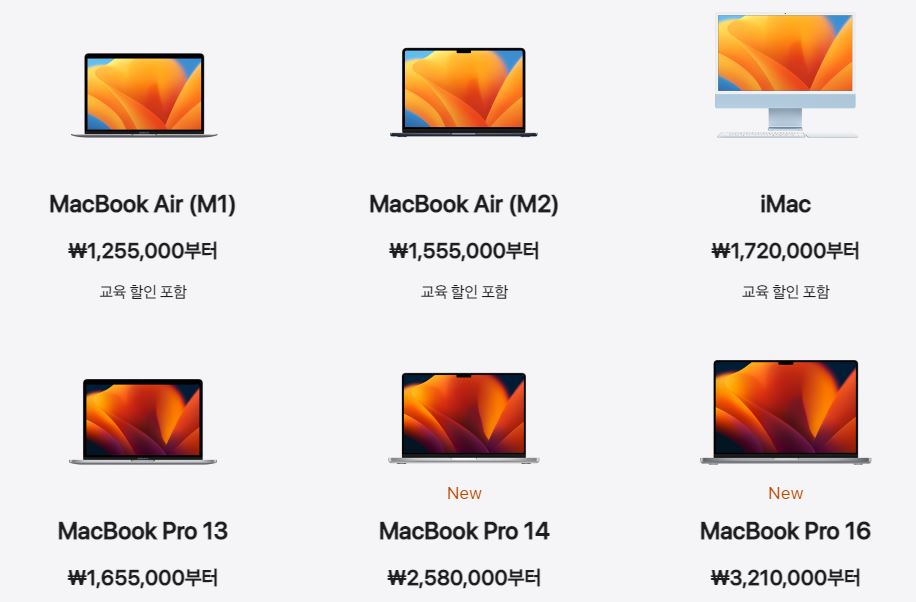Click the iMac title
This screenshot has height=602, width=916.
click(x=786, y=205)
